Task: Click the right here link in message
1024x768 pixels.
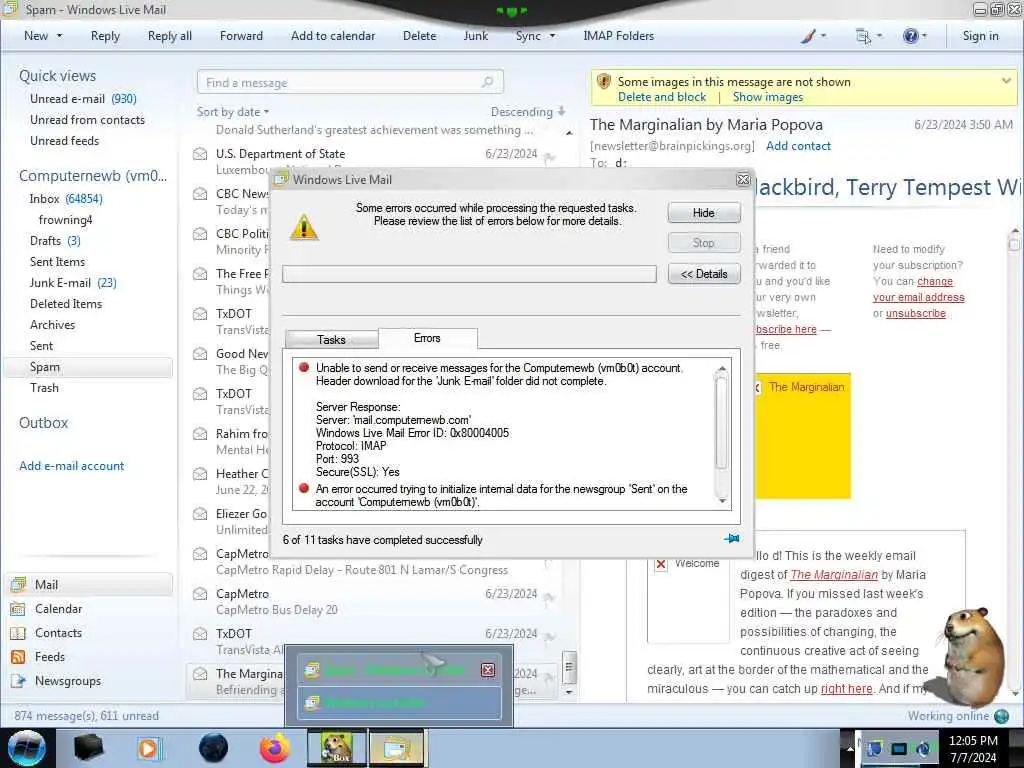Action: click(846, 689)
